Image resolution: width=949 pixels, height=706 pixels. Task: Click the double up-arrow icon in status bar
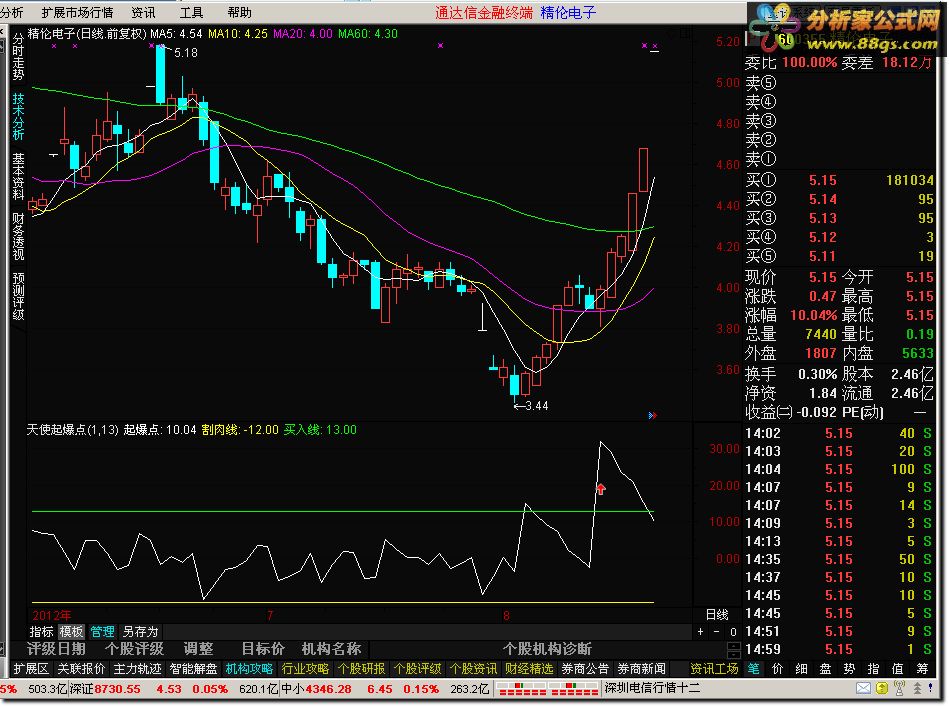918,688
